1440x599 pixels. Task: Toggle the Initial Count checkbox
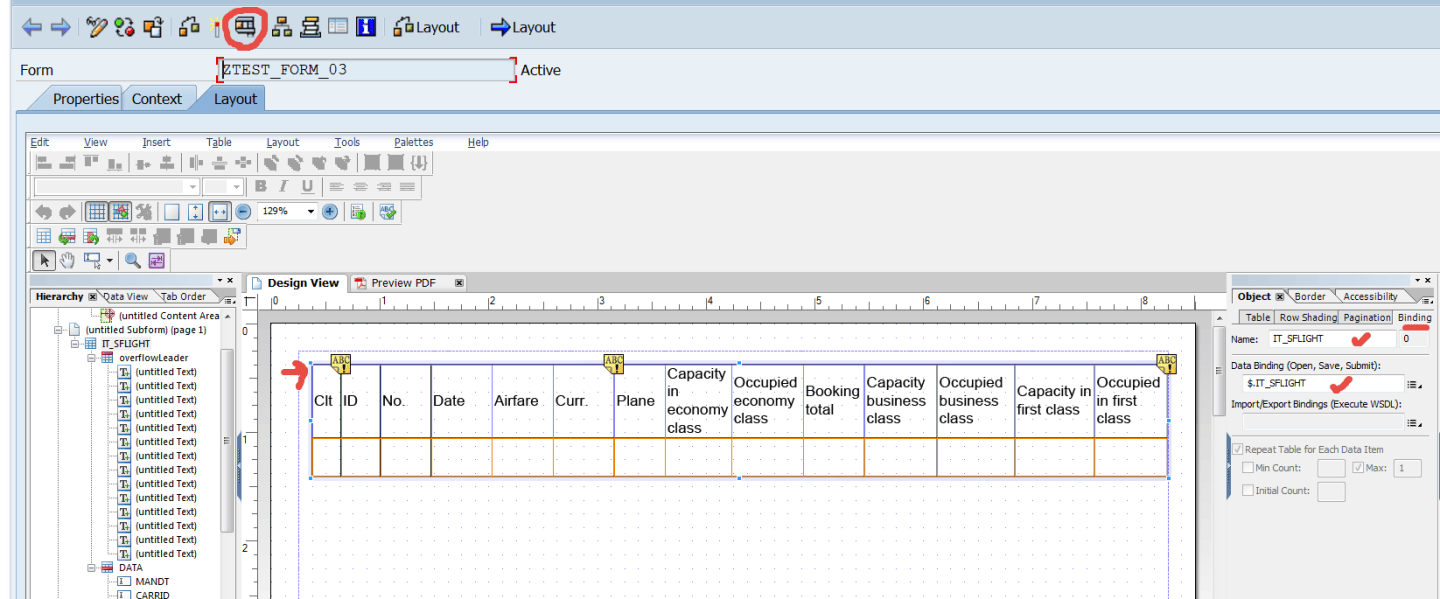1247,491
